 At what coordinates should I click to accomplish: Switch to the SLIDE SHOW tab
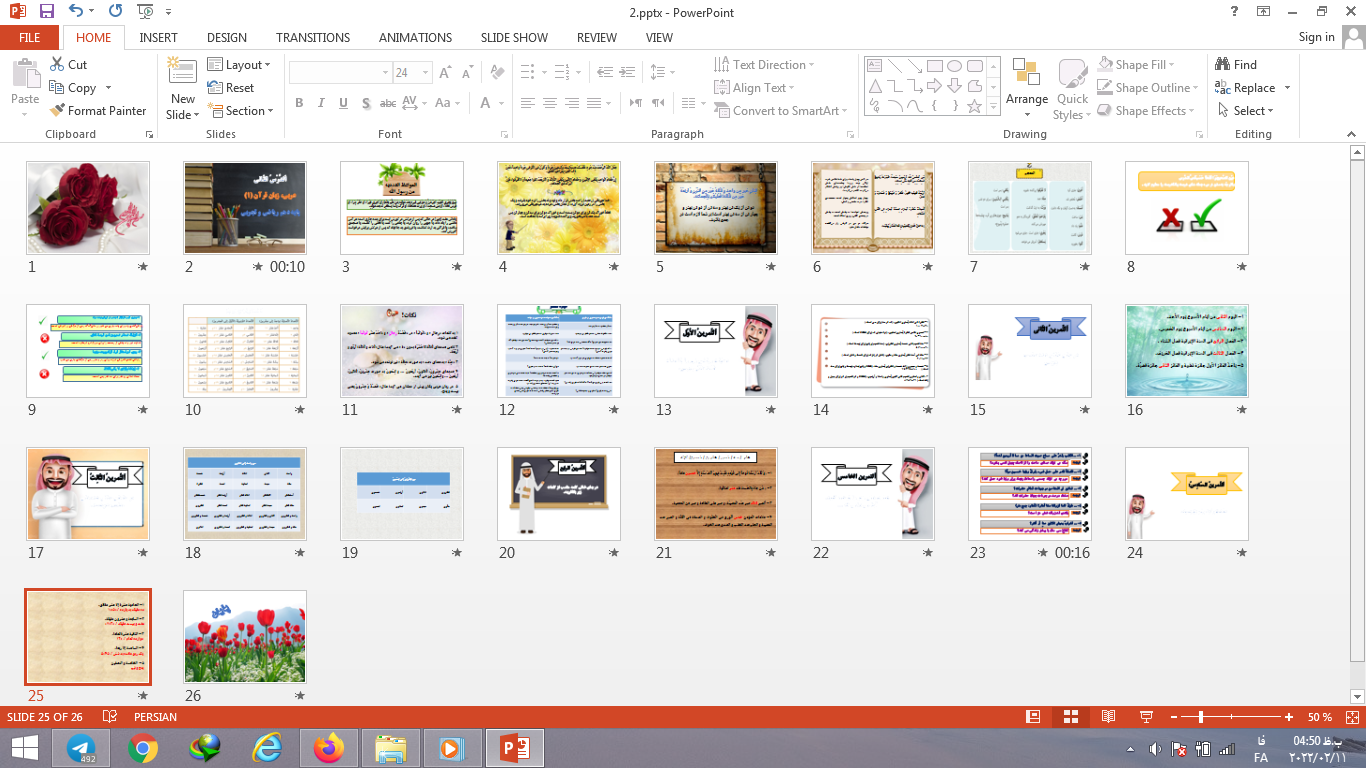[x=514, y=38]
